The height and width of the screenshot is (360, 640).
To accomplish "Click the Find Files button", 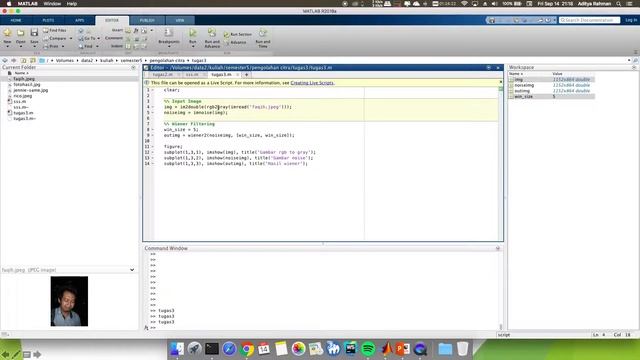I will [x=55, y=30].
